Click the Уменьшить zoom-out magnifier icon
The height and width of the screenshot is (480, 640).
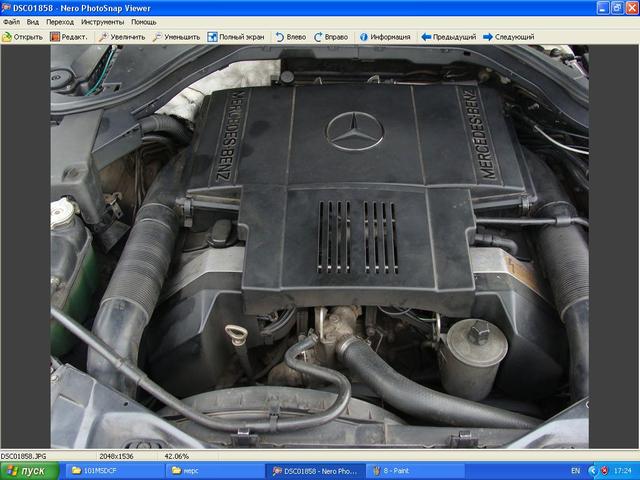[x=157, y=37]
